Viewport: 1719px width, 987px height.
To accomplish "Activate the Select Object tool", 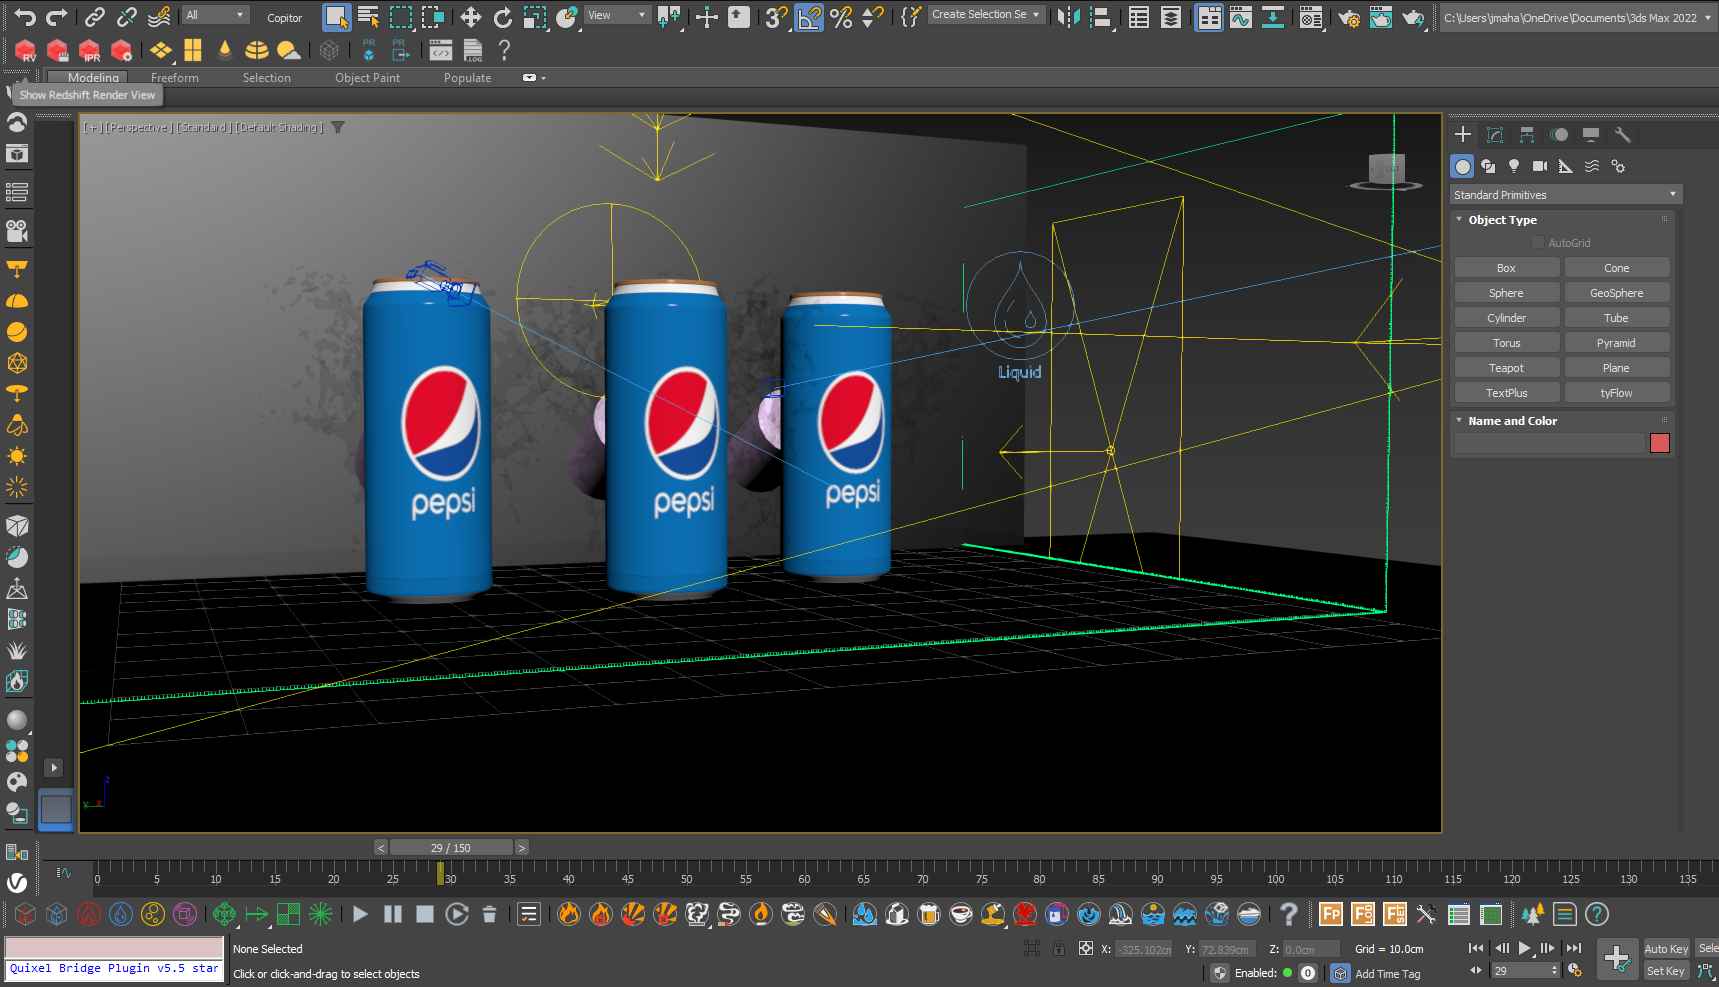I will pos(337,17).
